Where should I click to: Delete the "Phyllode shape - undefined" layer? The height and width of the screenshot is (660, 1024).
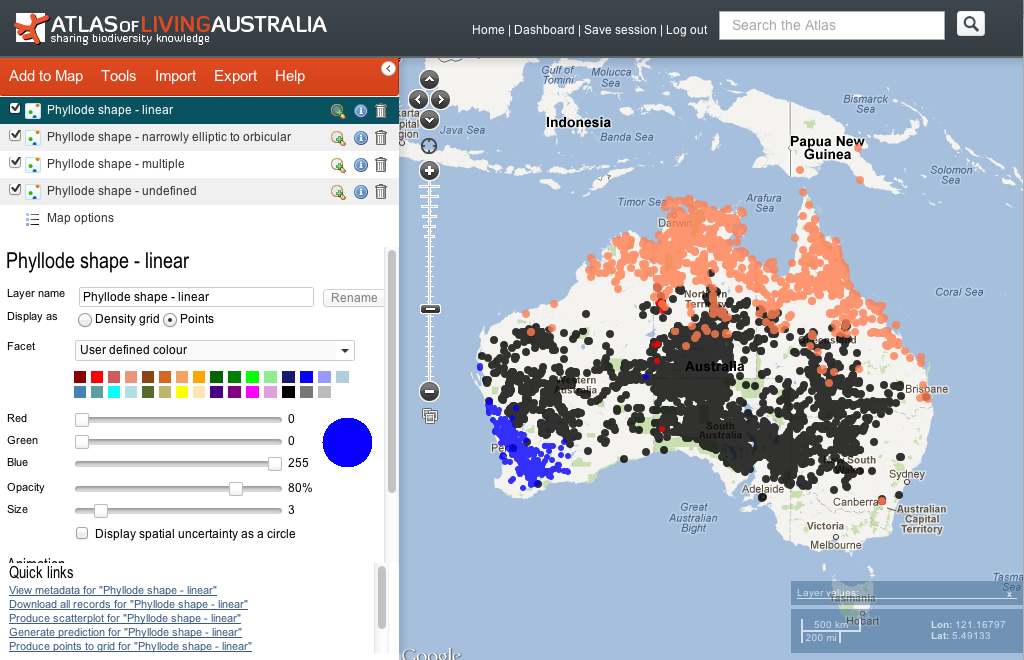point(381,192)
